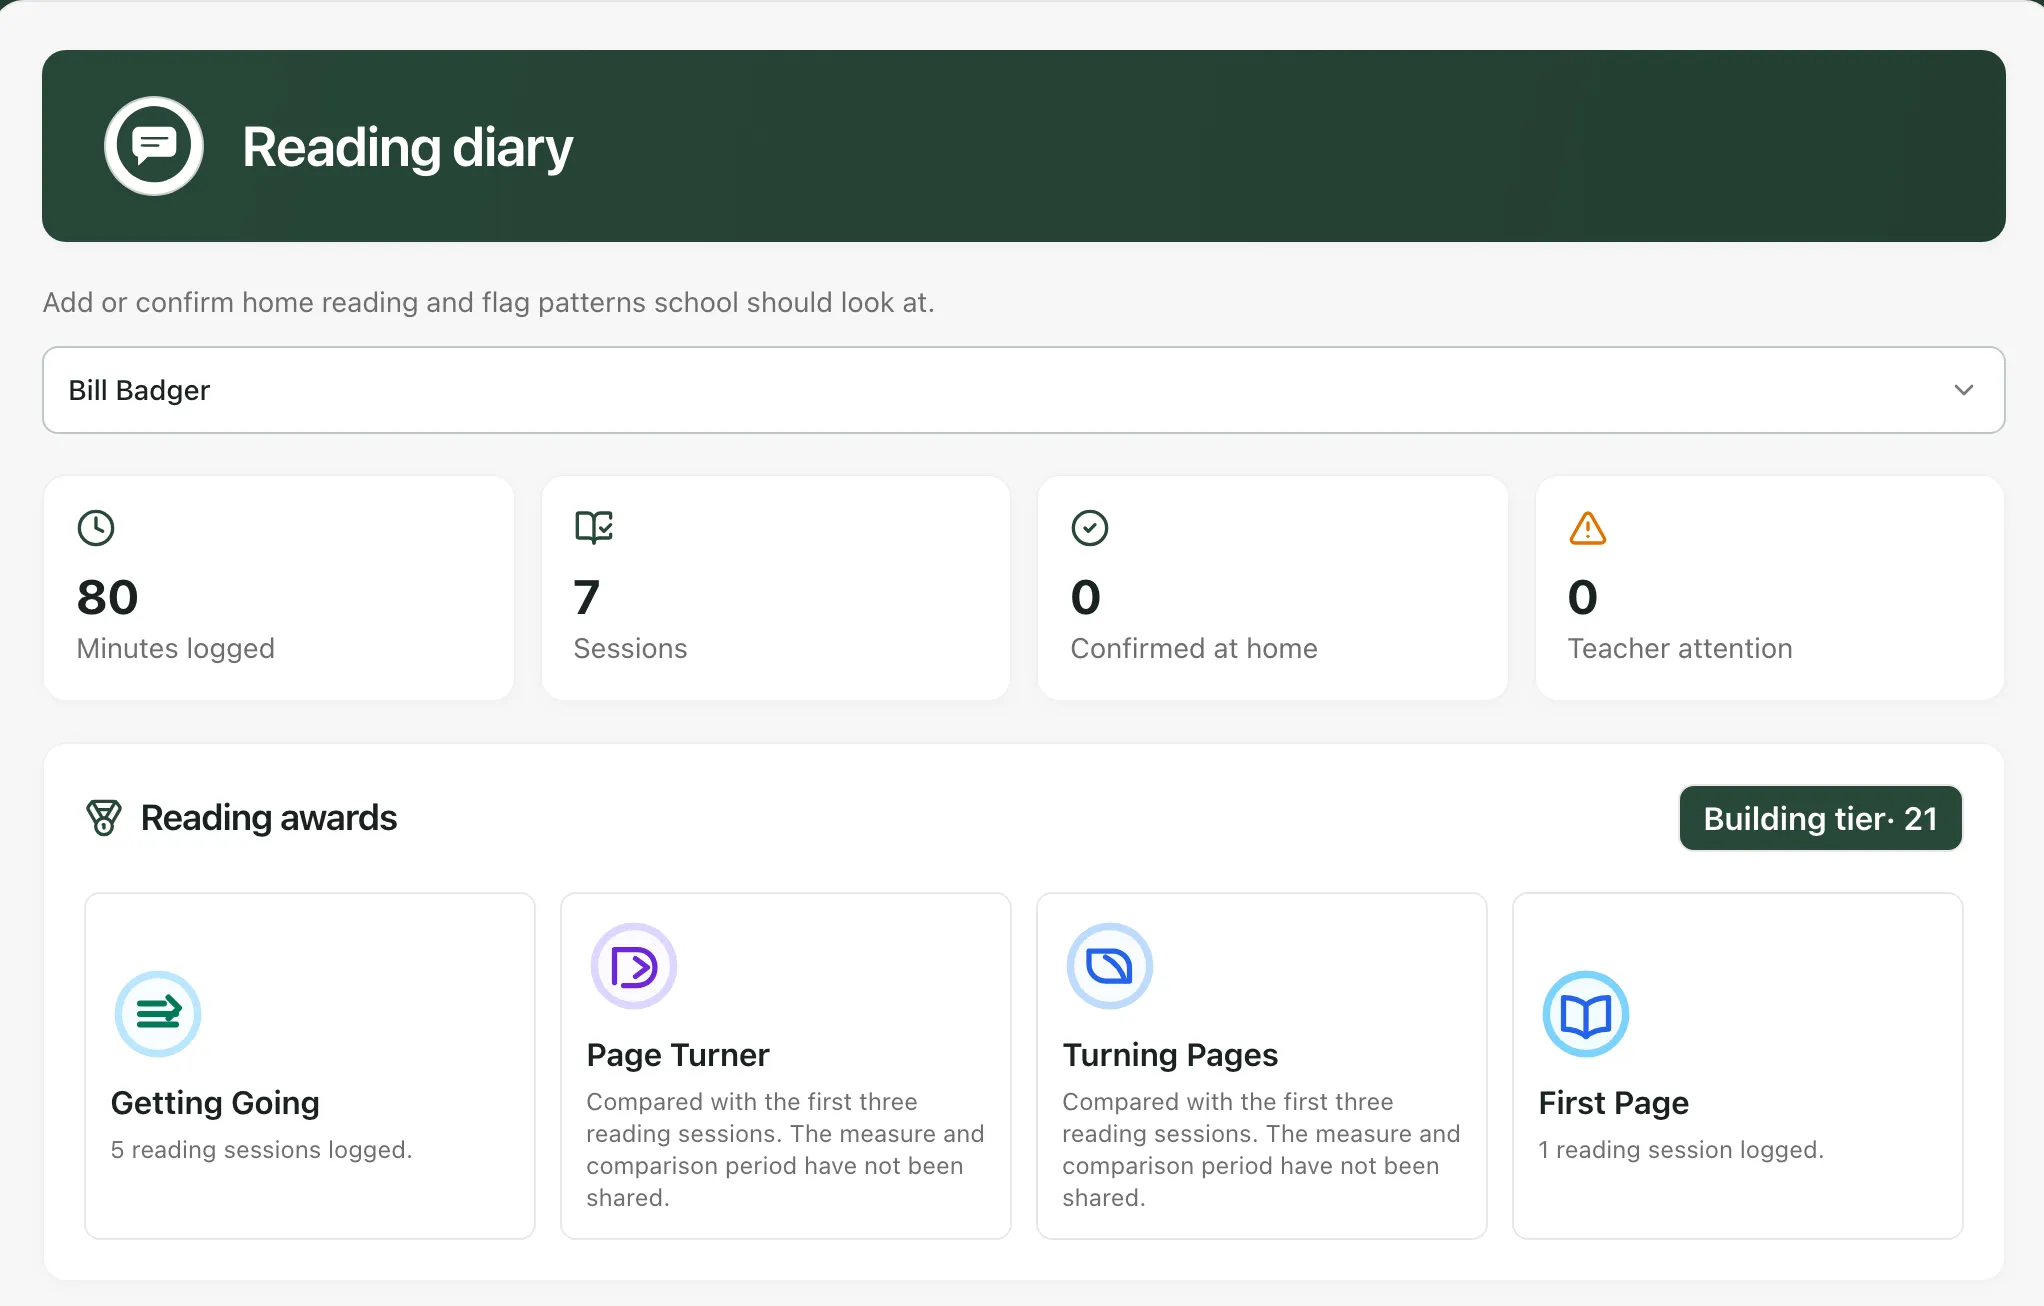This screenshot has width=2044, height=1306.
Task: Click the Reading awards heading
Action: tap(269, 818)
